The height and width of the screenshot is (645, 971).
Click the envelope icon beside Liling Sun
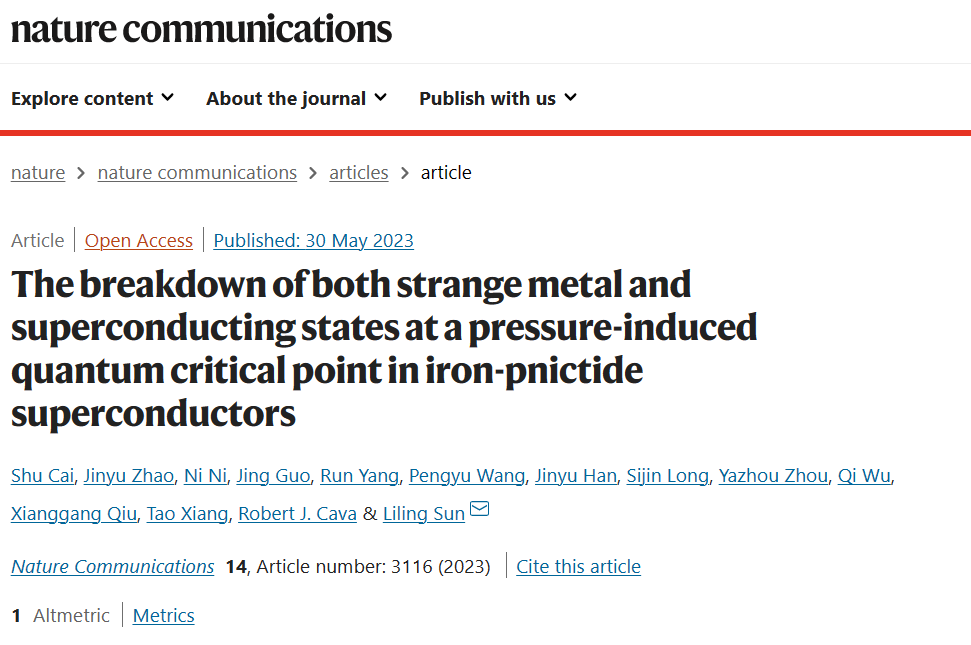click(479, 509)
